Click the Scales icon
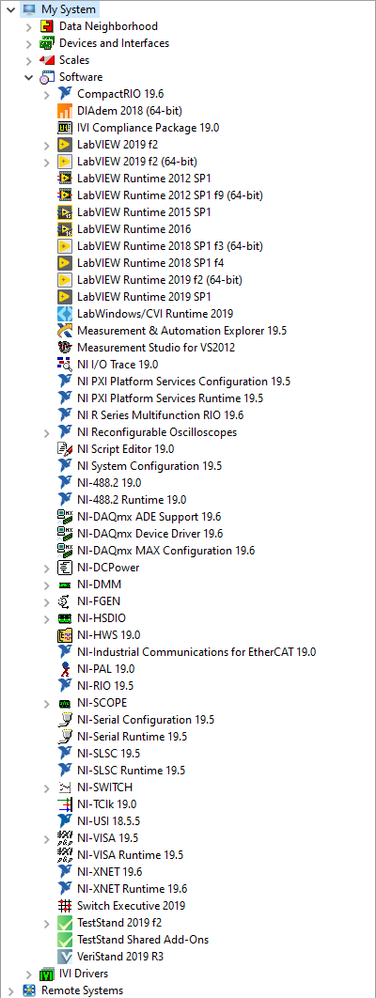This screenshot has width=376, height=998. coord(47,60)
